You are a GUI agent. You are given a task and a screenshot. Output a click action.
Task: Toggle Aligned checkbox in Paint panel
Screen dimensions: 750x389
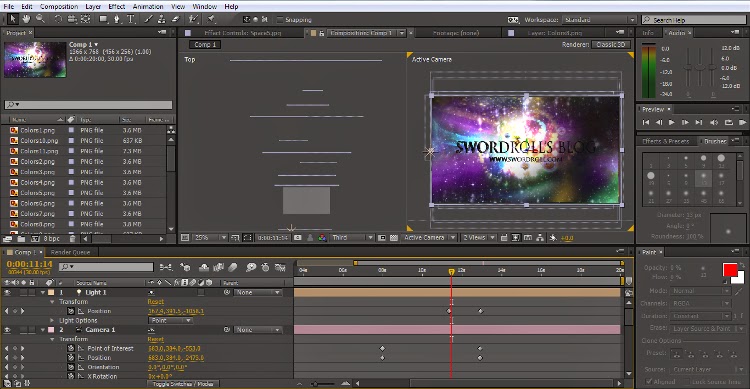click(x=649, y=381)
